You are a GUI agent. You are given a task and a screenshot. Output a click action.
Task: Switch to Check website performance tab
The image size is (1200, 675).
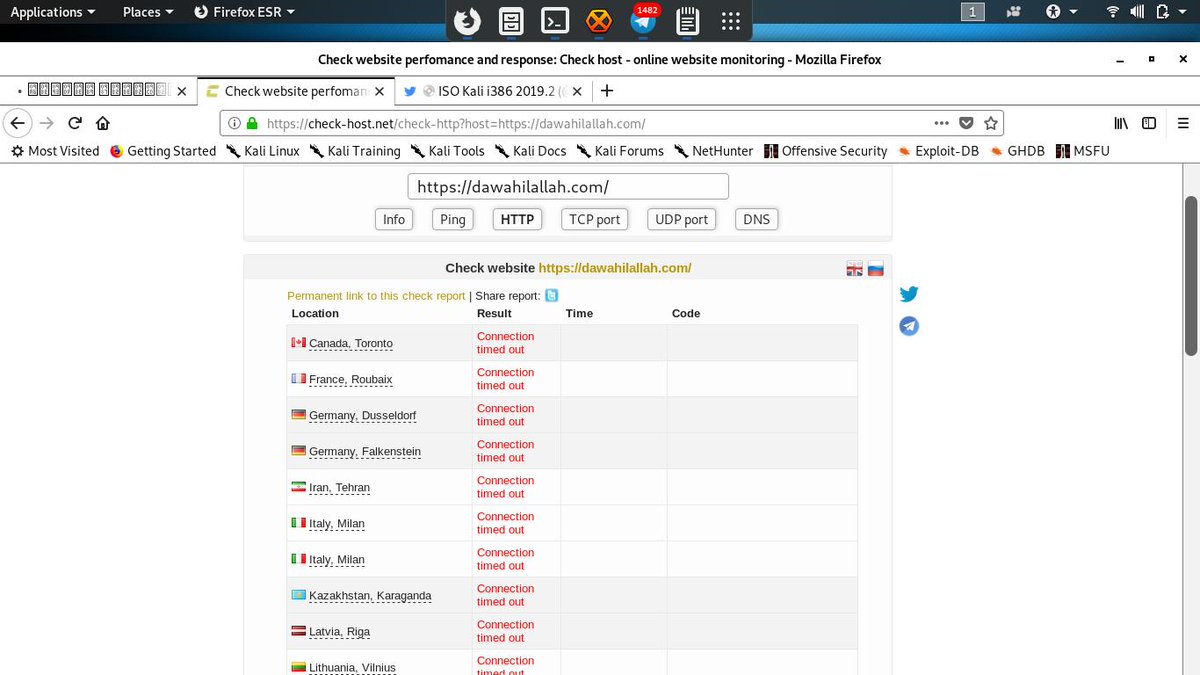[294, 91]
